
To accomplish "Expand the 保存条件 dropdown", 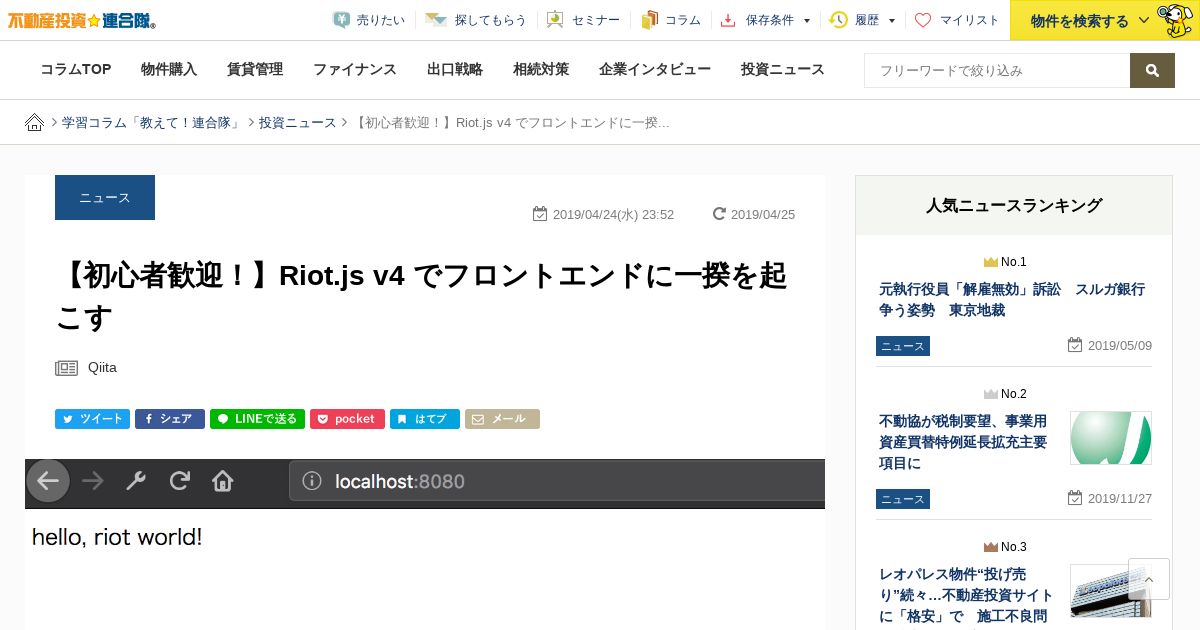I will (766, 20).
